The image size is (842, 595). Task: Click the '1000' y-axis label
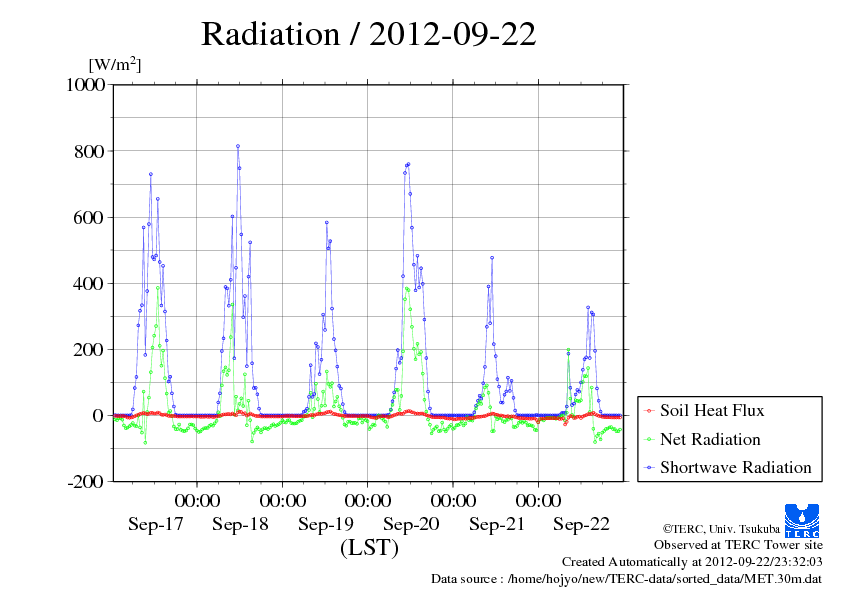[x=85, y=84]
